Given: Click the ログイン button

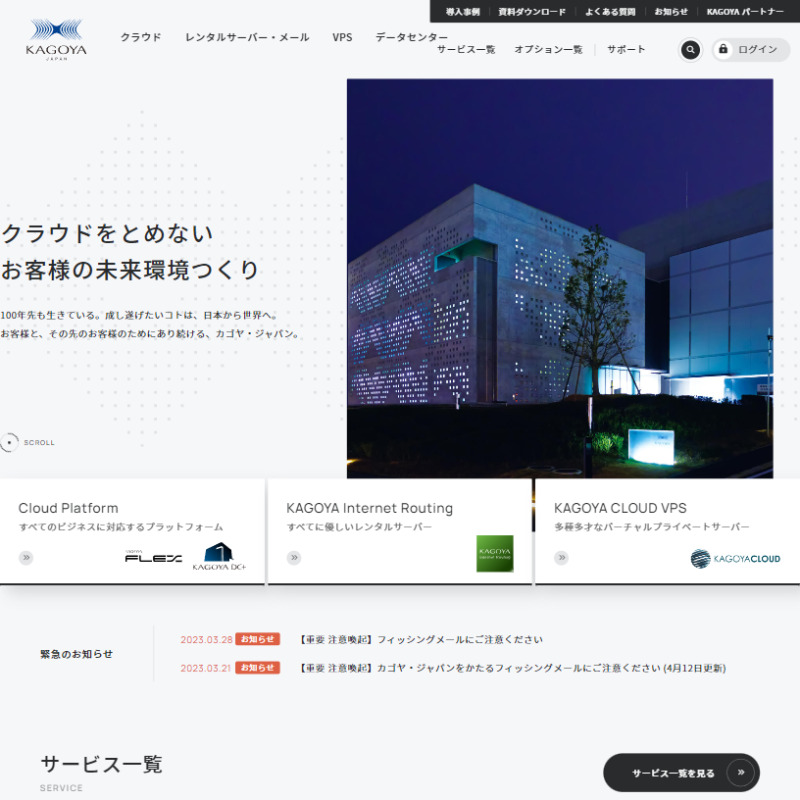Looking at the screenshot, I should 751,49.
